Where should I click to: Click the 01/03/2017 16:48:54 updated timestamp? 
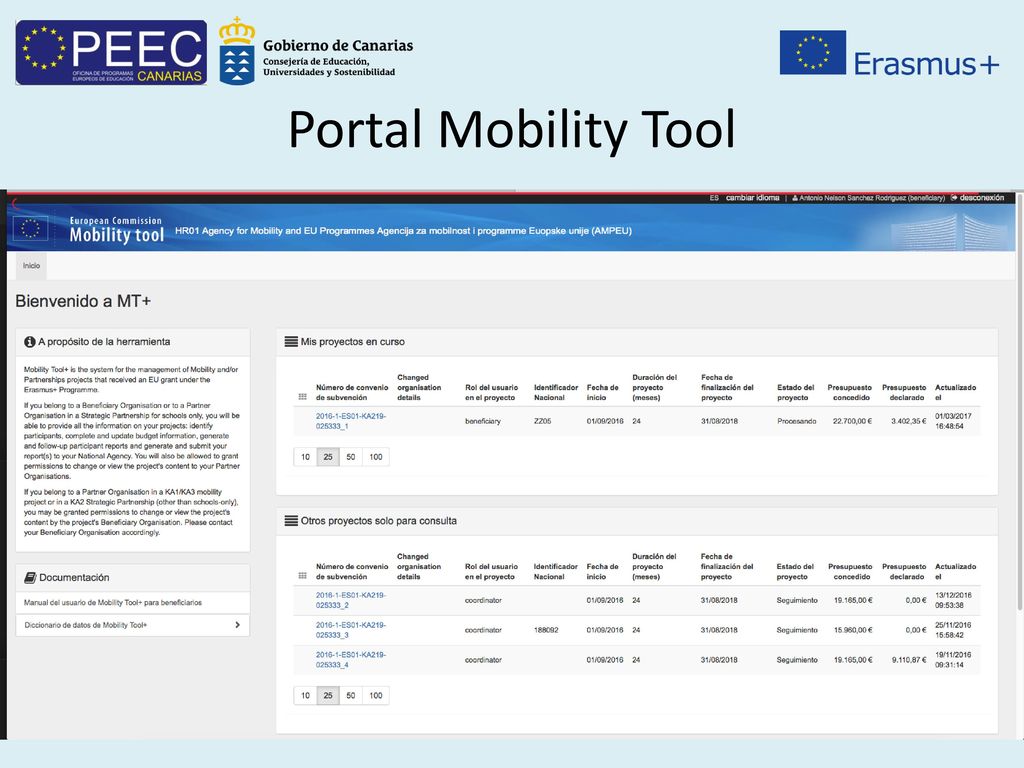pos(953,421)
